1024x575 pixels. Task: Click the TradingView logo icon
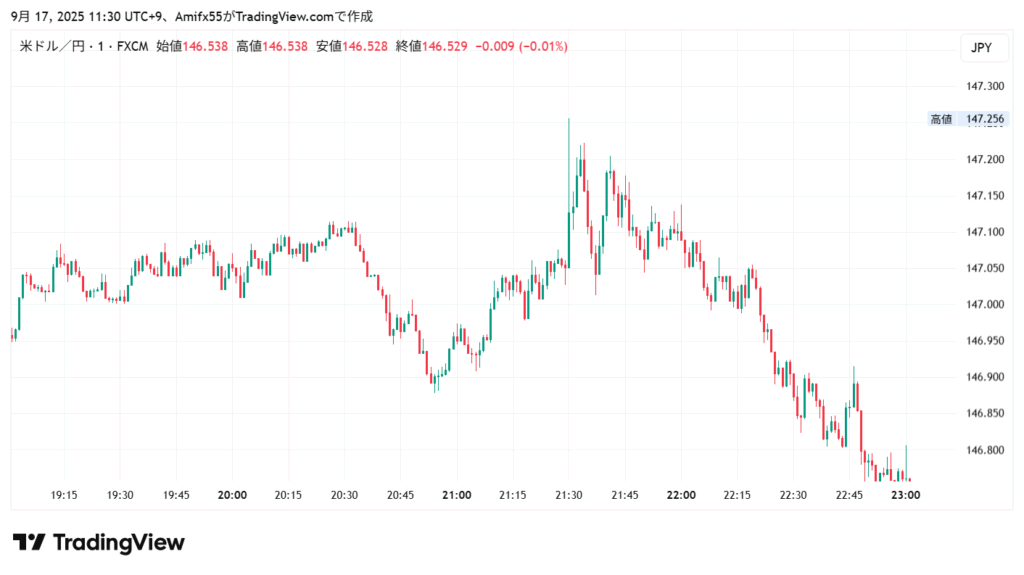coord(29,543)
